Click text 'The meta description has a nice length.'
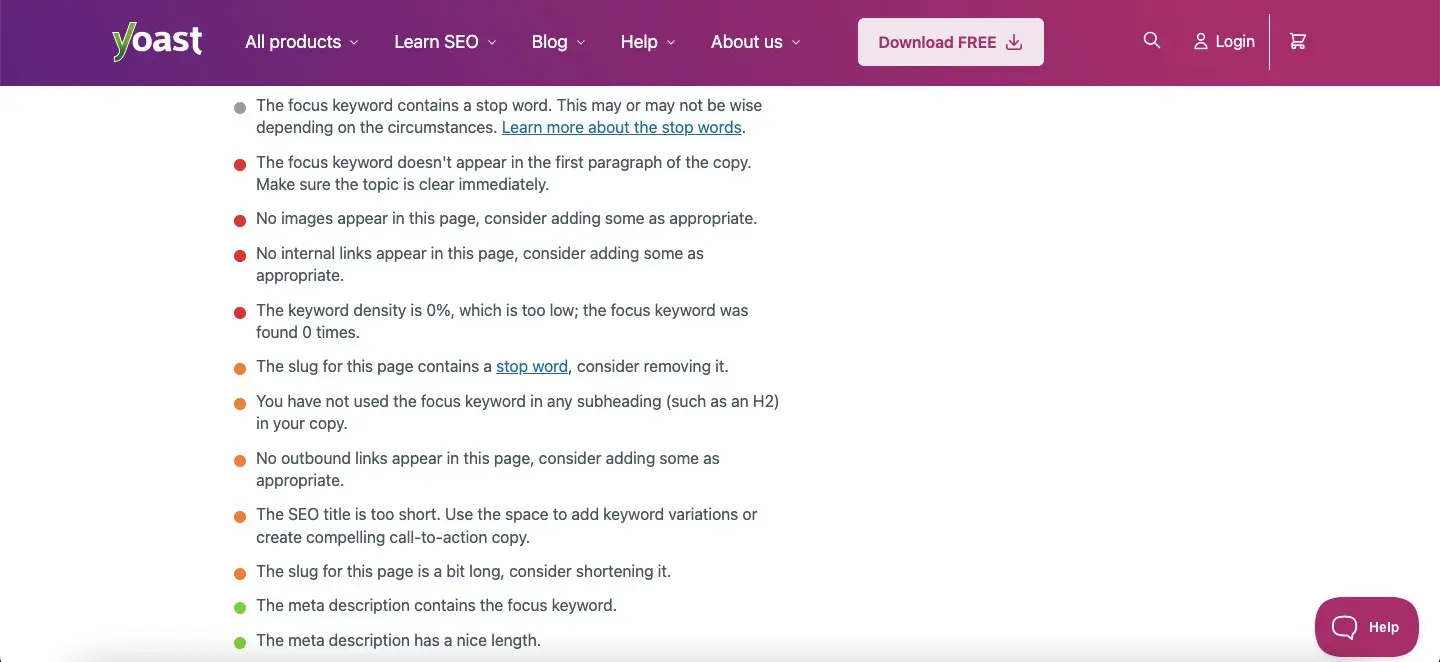 point(398,640)
